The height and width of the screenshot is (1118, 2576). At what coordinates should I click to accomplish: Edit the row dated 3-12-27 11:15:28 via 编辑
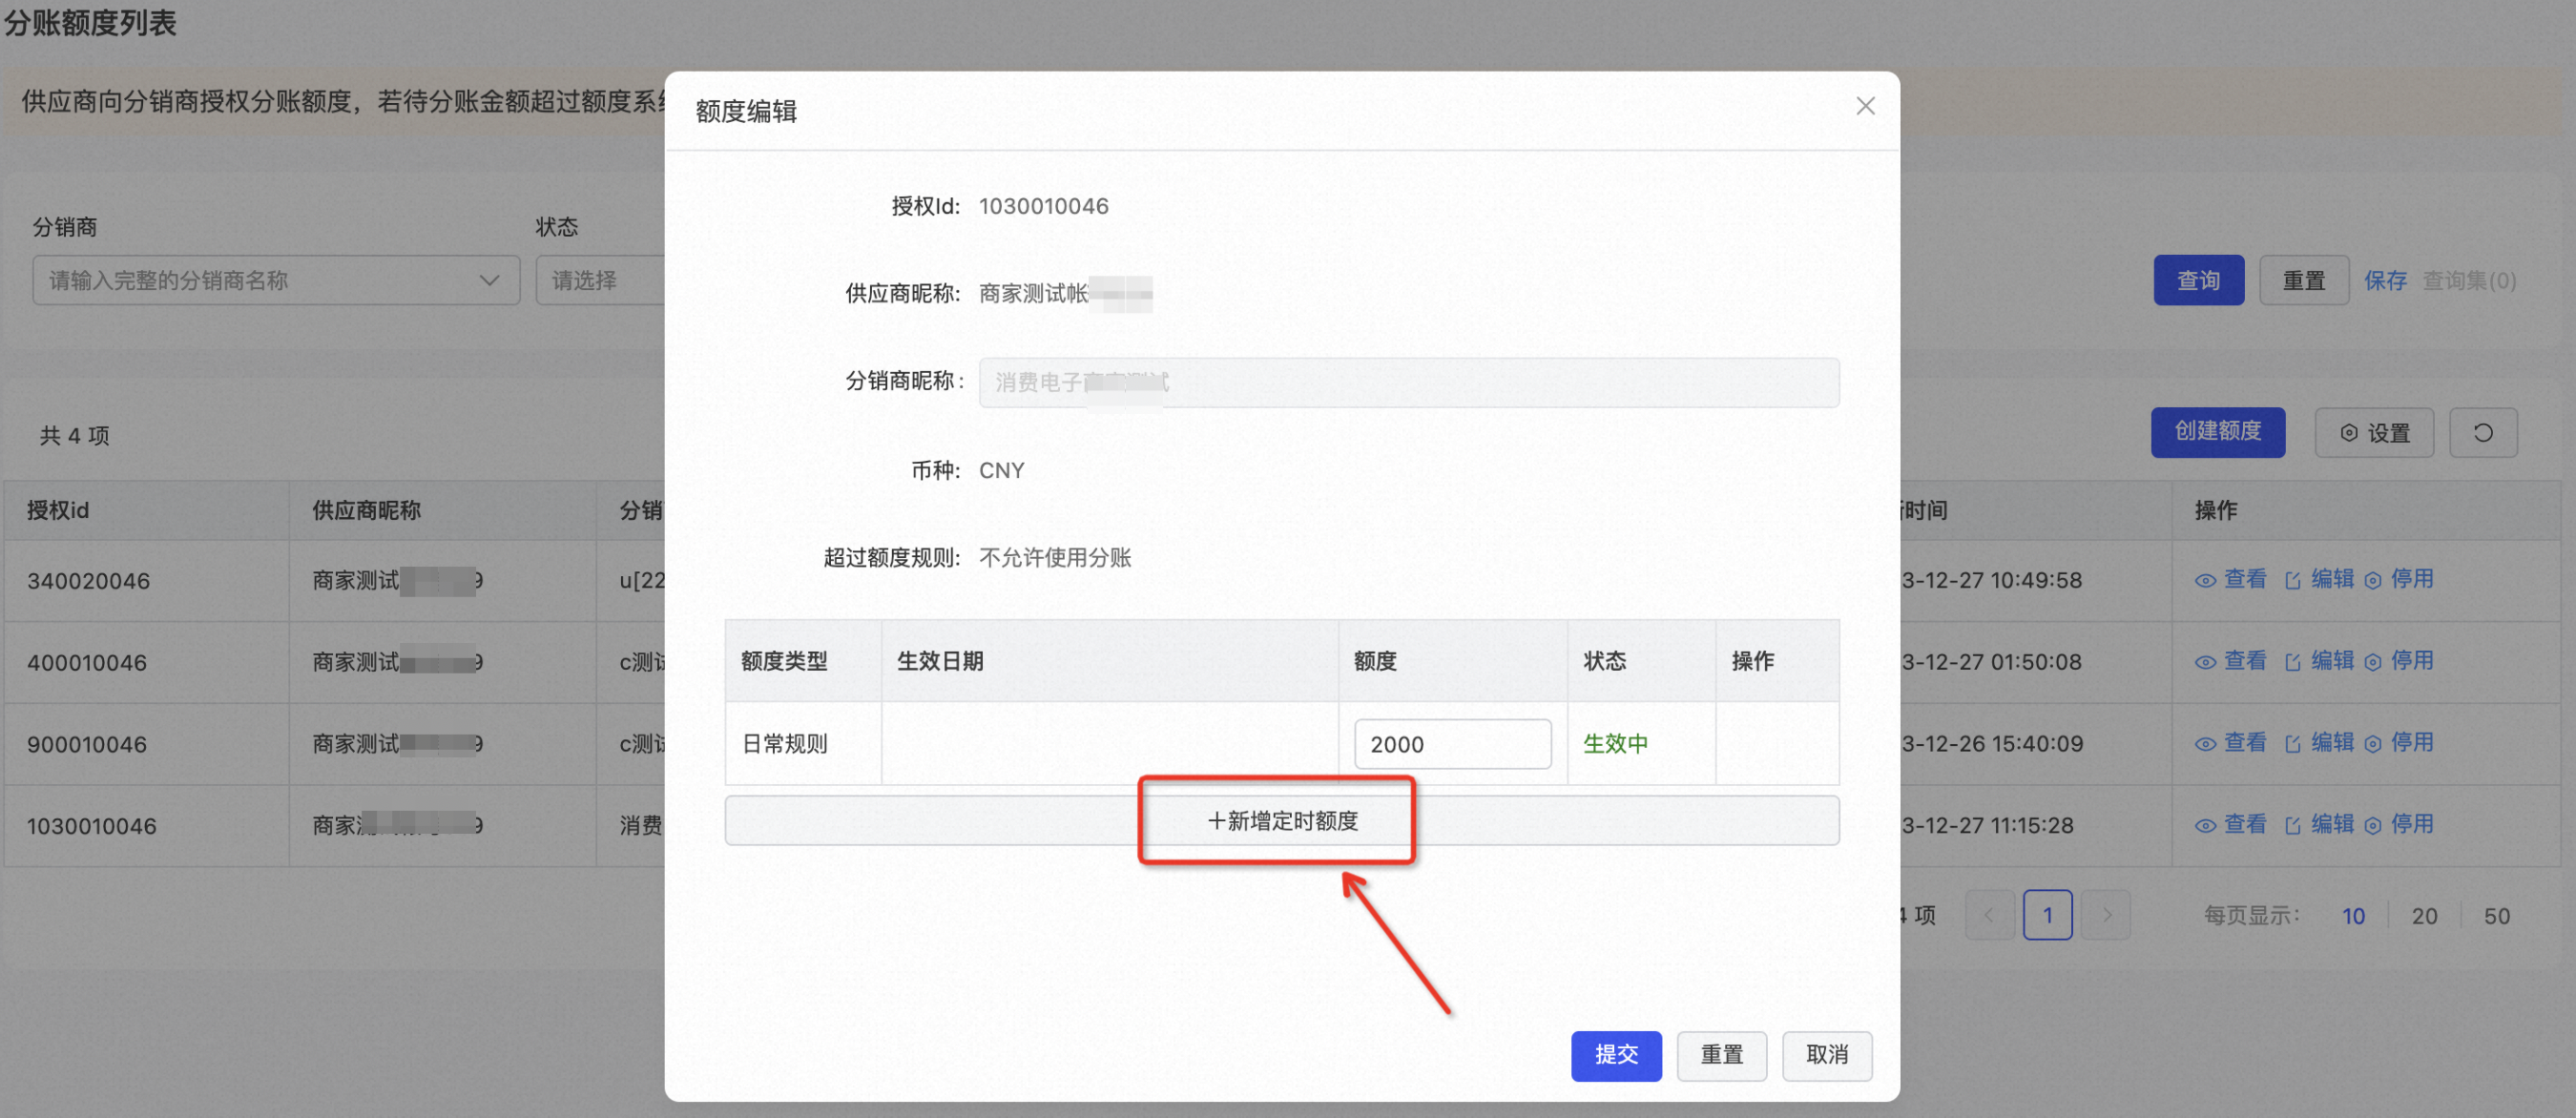pyautogui.click(x=2319, y=825)
